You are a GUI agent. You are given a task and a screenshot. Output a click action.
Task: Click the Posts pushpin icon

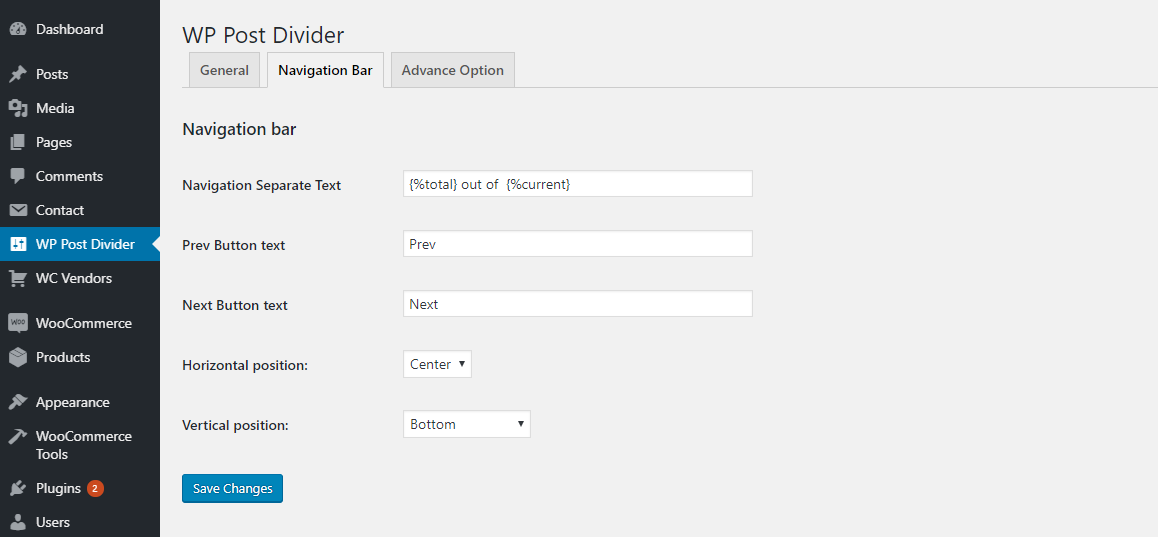(17, 74)
